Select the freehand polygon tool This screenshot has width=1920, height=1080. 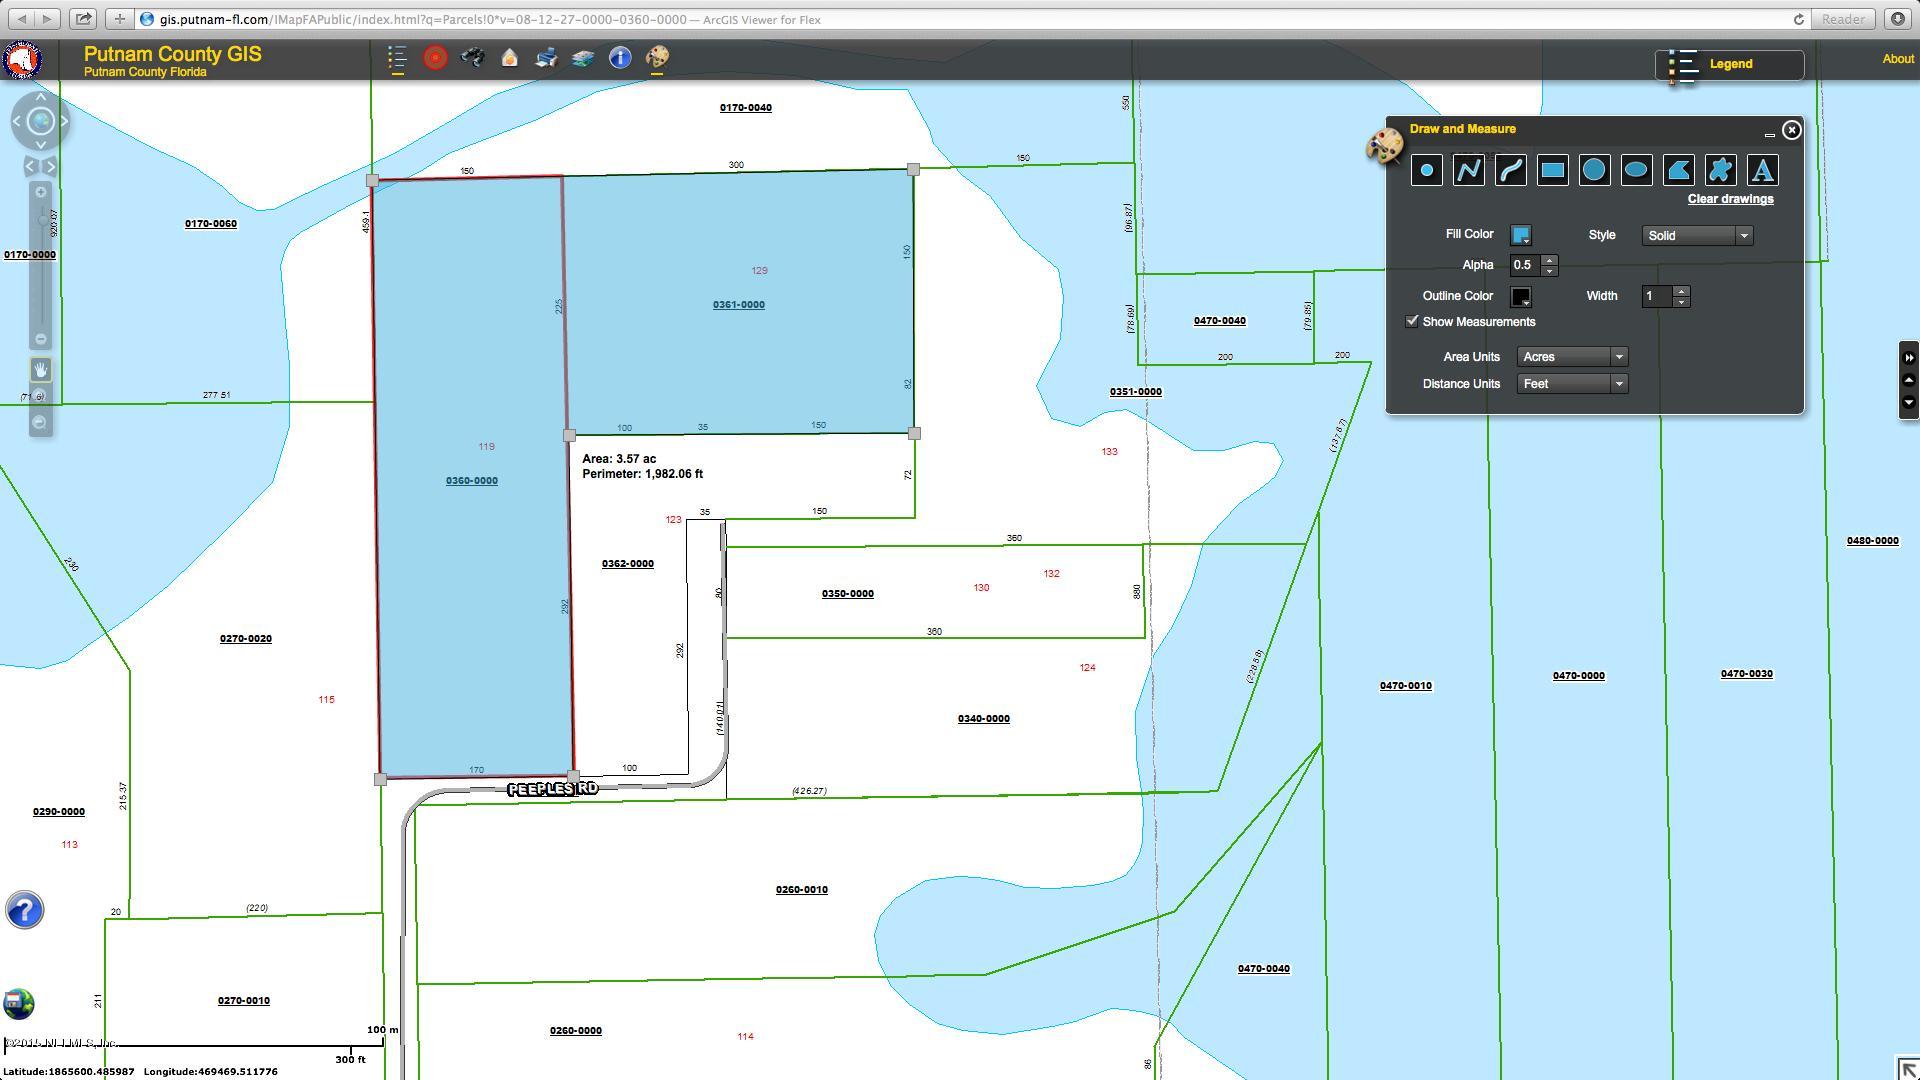1721,170
